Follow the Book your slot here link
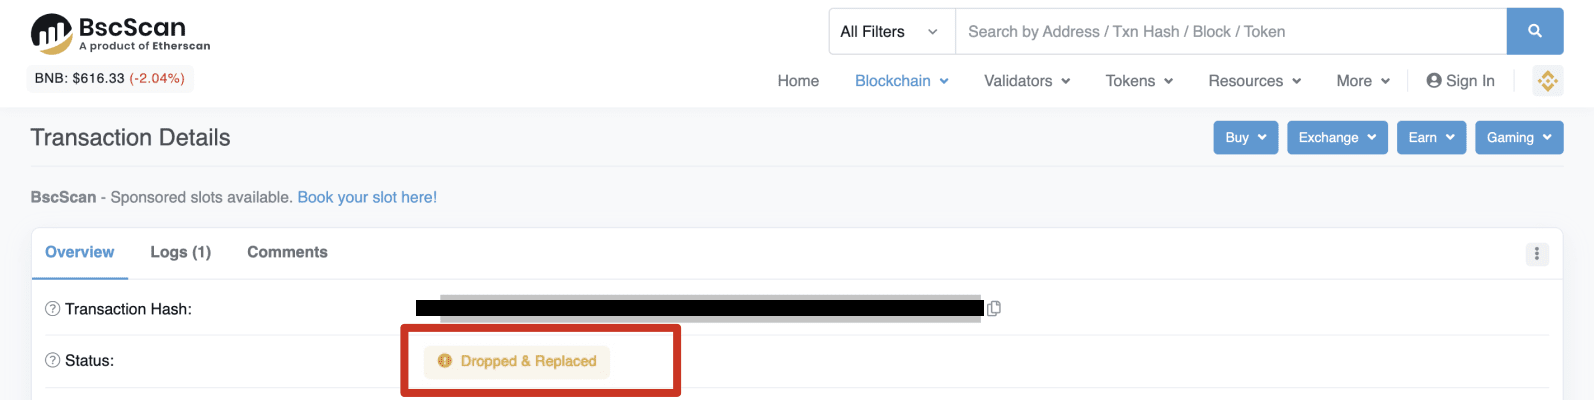Viewport: 1594px width, 400px height. [x=367, y=197]
